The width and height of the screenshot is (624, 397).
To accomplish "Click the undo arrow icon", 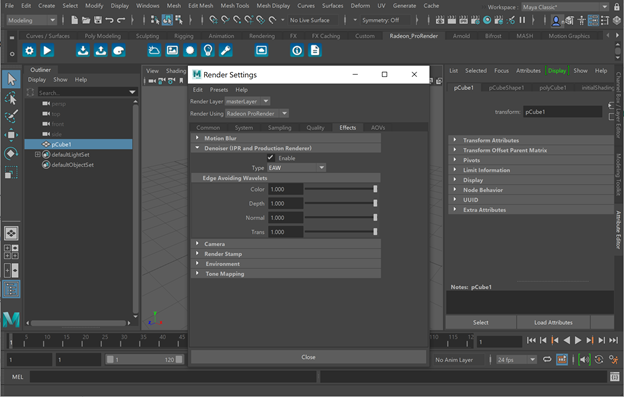I will [x=109, y=20].
